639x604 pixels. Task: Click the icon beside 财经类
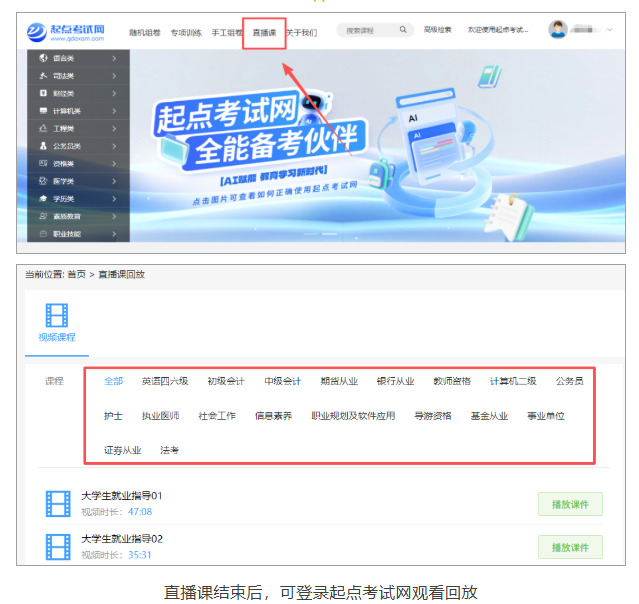point(43,93)
